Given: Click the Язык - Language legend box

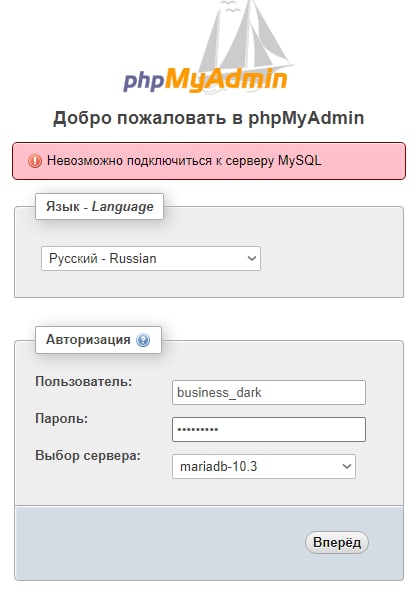Looking at the screenshot, I should coord(99,206).
